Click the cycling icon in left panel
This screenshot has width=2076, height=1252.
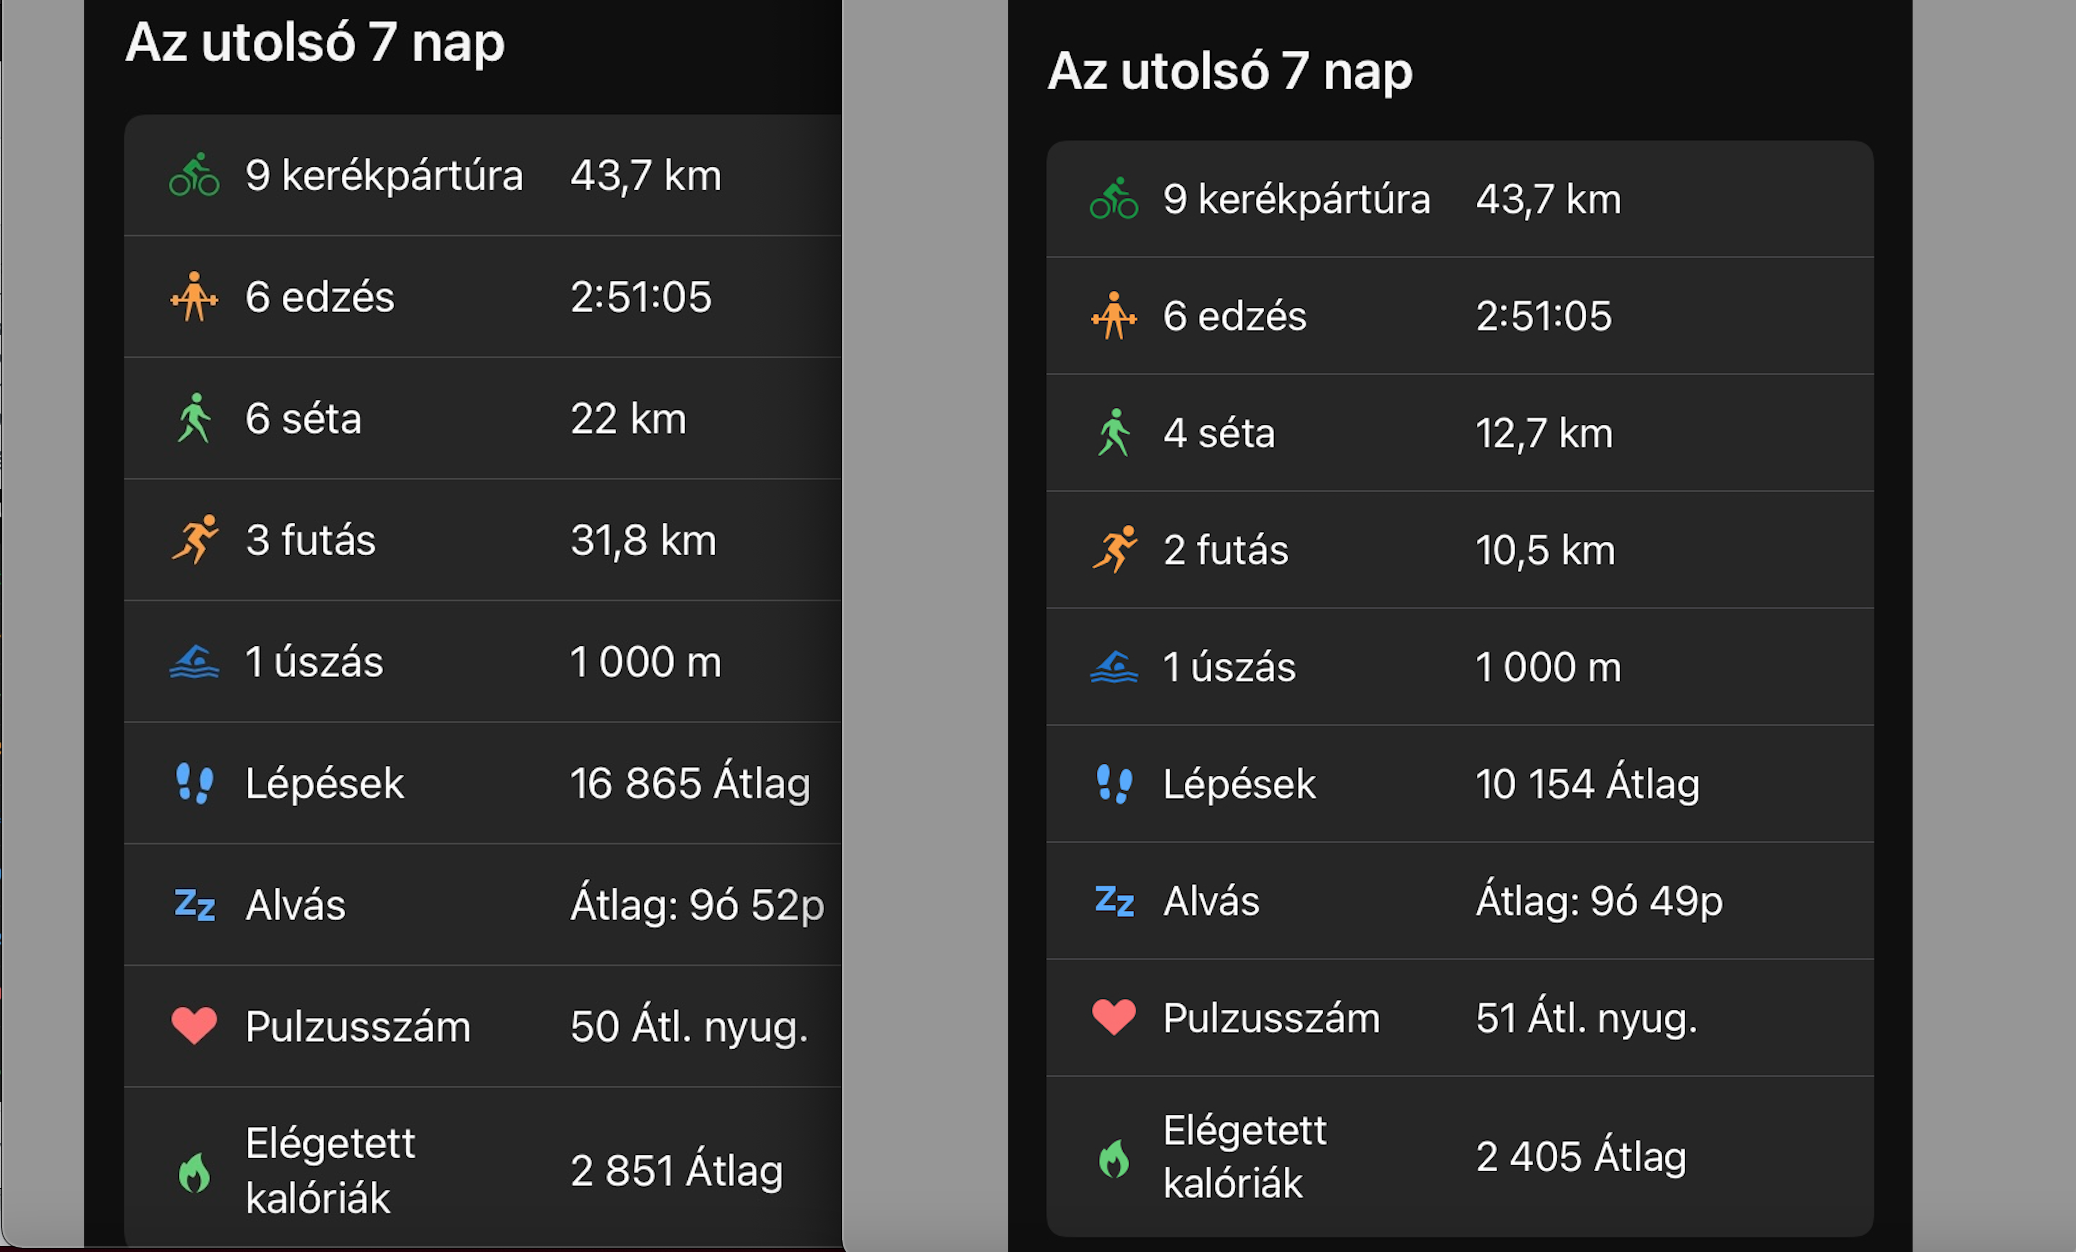pos(194,175)
